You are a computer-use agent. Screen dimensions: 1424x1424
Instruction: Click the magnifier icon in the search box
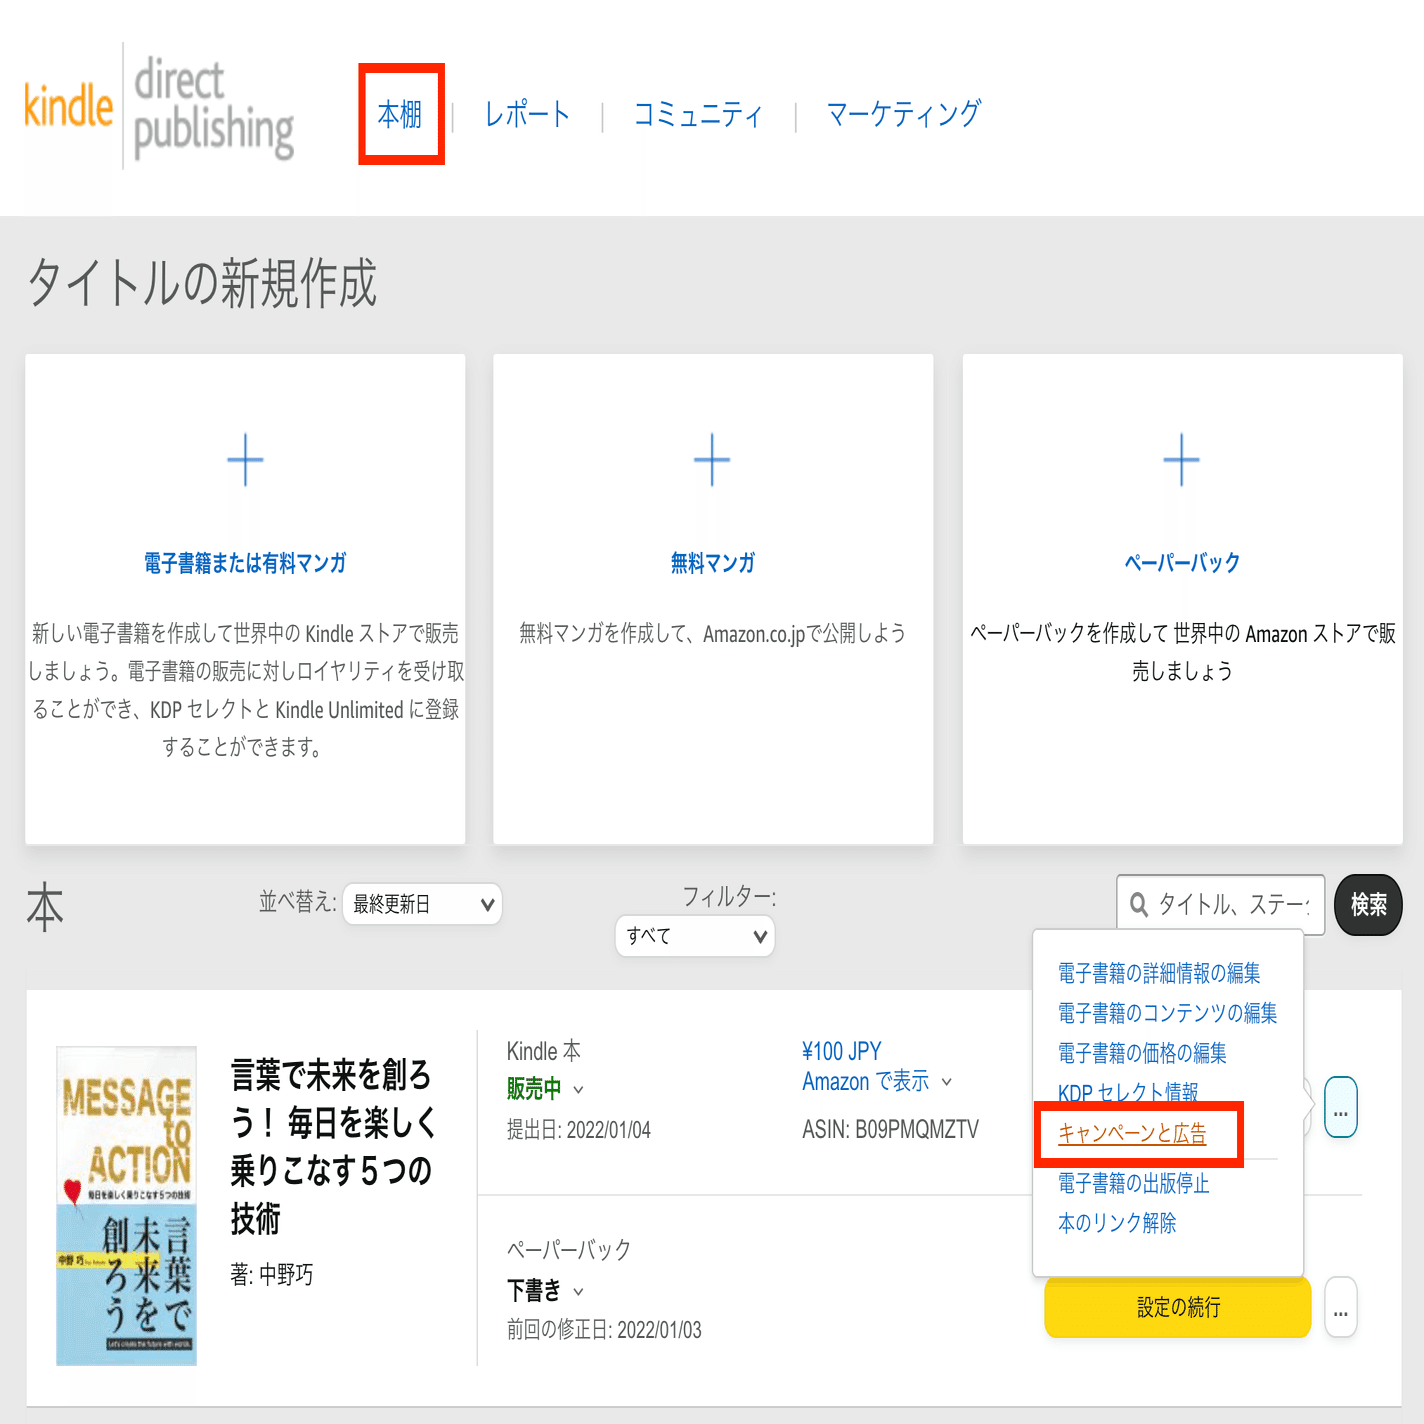click(x=1140, y=905)
